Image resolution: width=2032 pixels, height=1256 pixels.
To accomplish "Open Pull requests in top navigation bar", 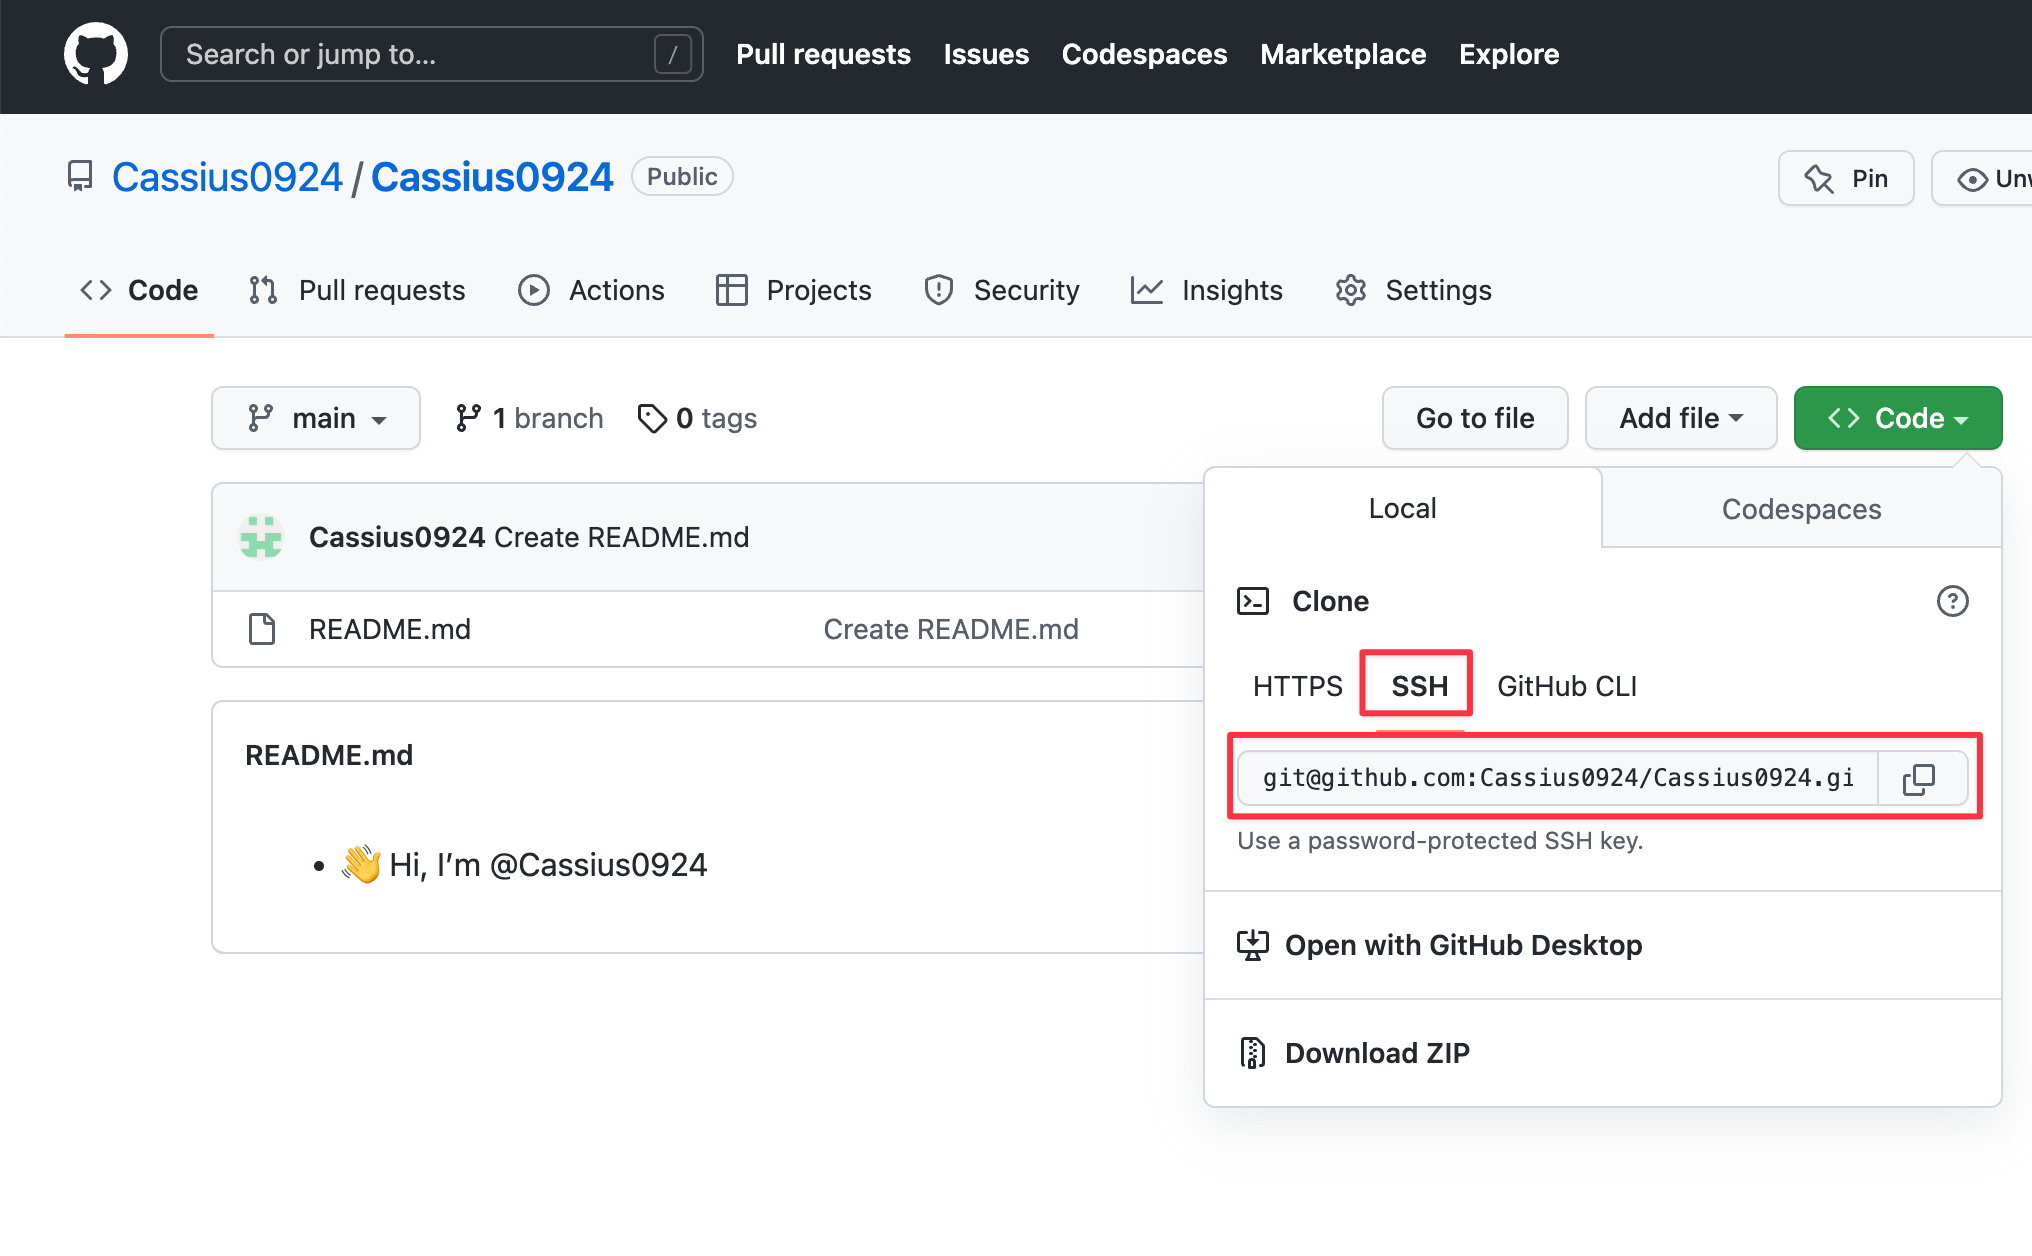I will pyautogui.click(x=823, y=54).
